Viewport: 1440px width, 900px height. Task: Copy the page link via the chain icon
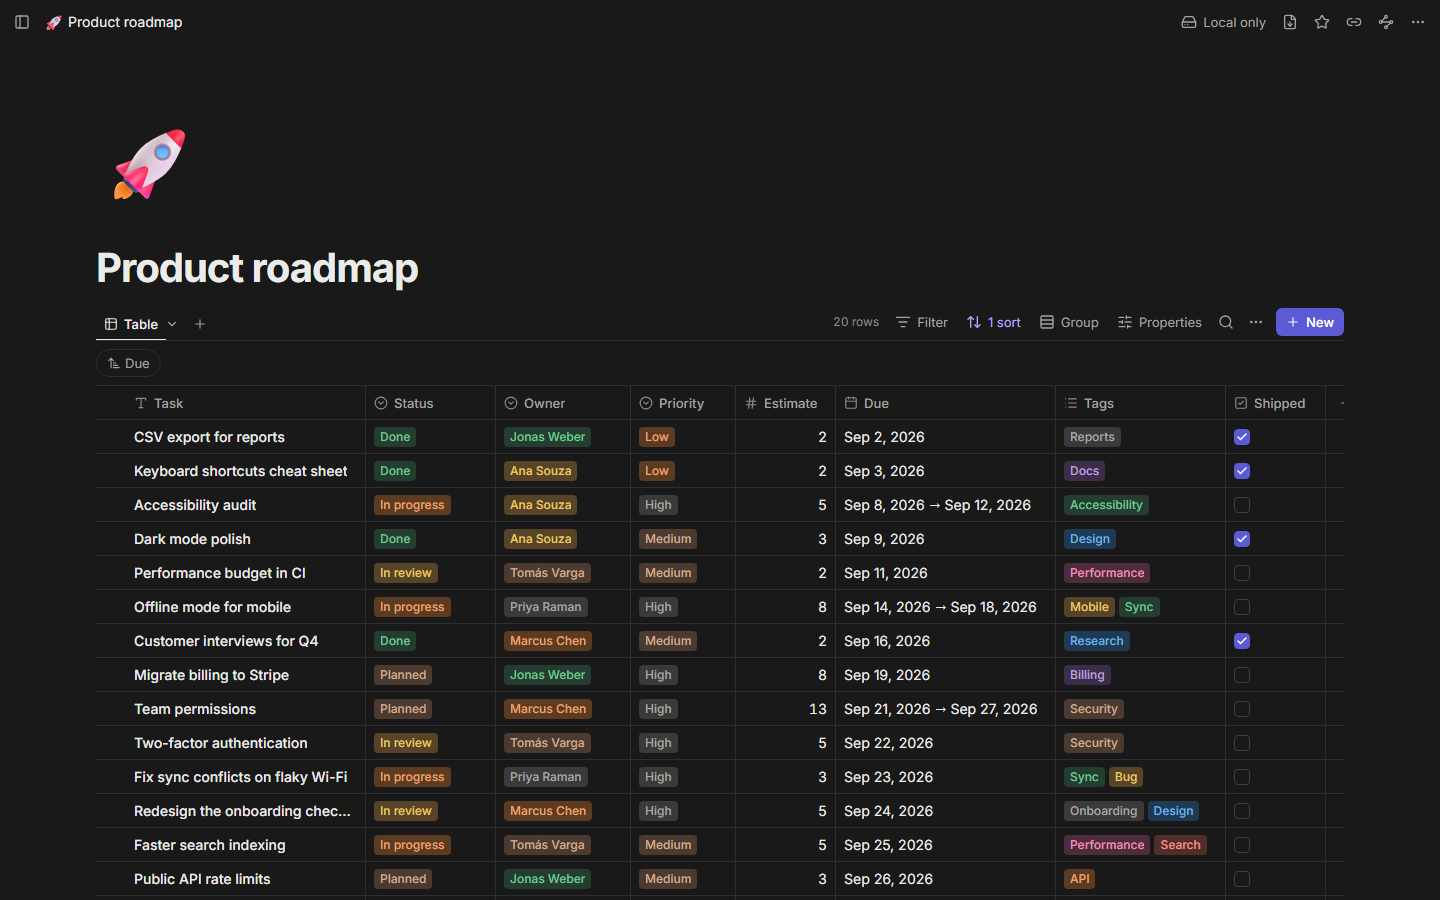coord(1354,22)
